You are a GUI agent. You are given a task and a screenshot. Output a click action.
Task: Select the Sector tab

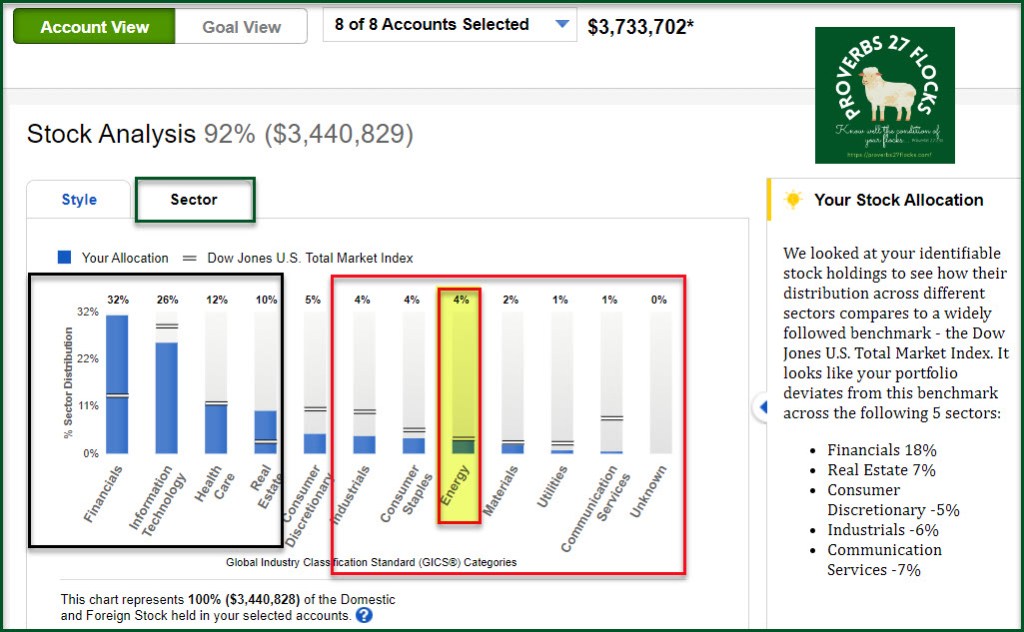pyautogui.click(x=194, y=200)
